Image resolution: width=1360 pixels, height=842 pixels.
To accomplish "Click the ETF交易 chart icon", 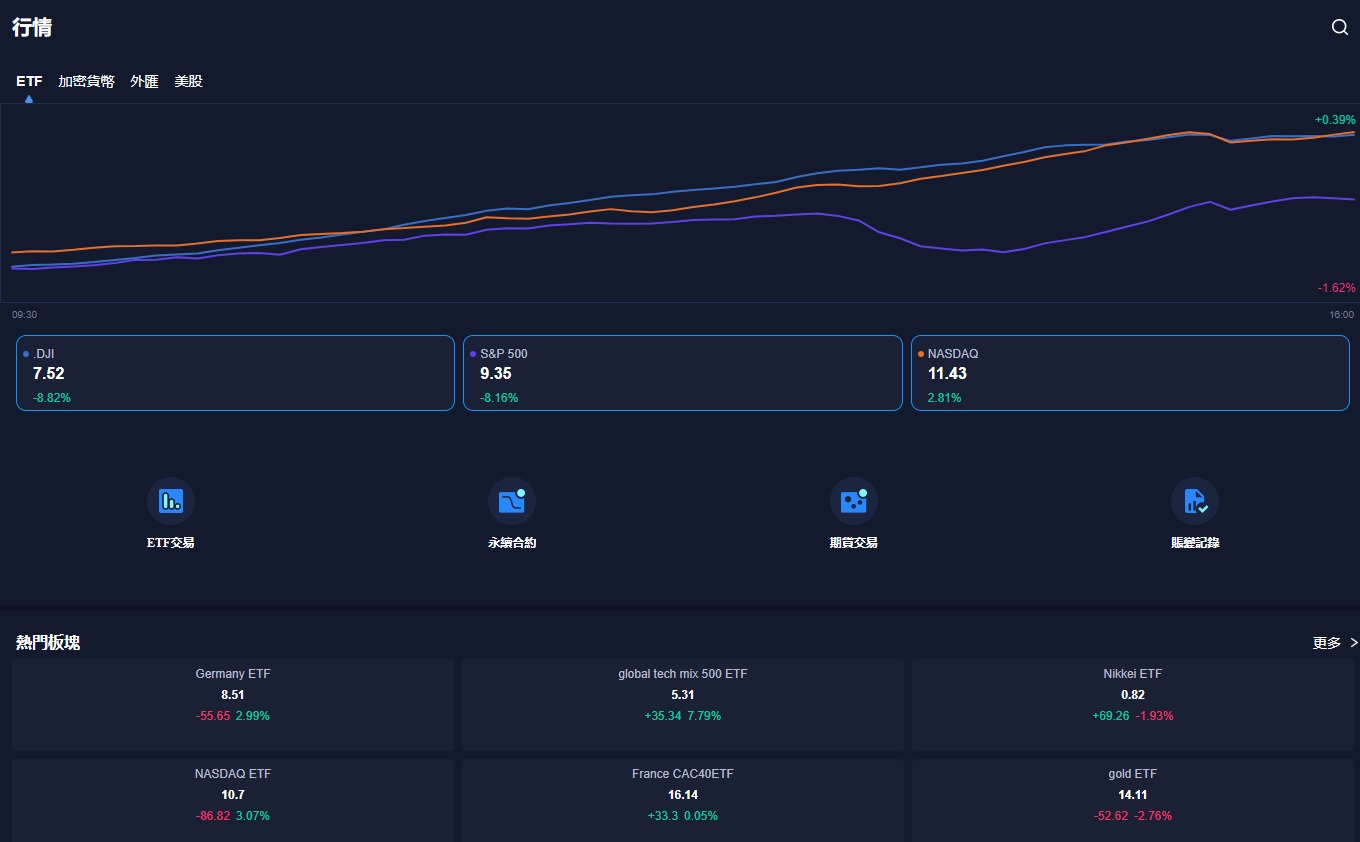I will [171, 501].
